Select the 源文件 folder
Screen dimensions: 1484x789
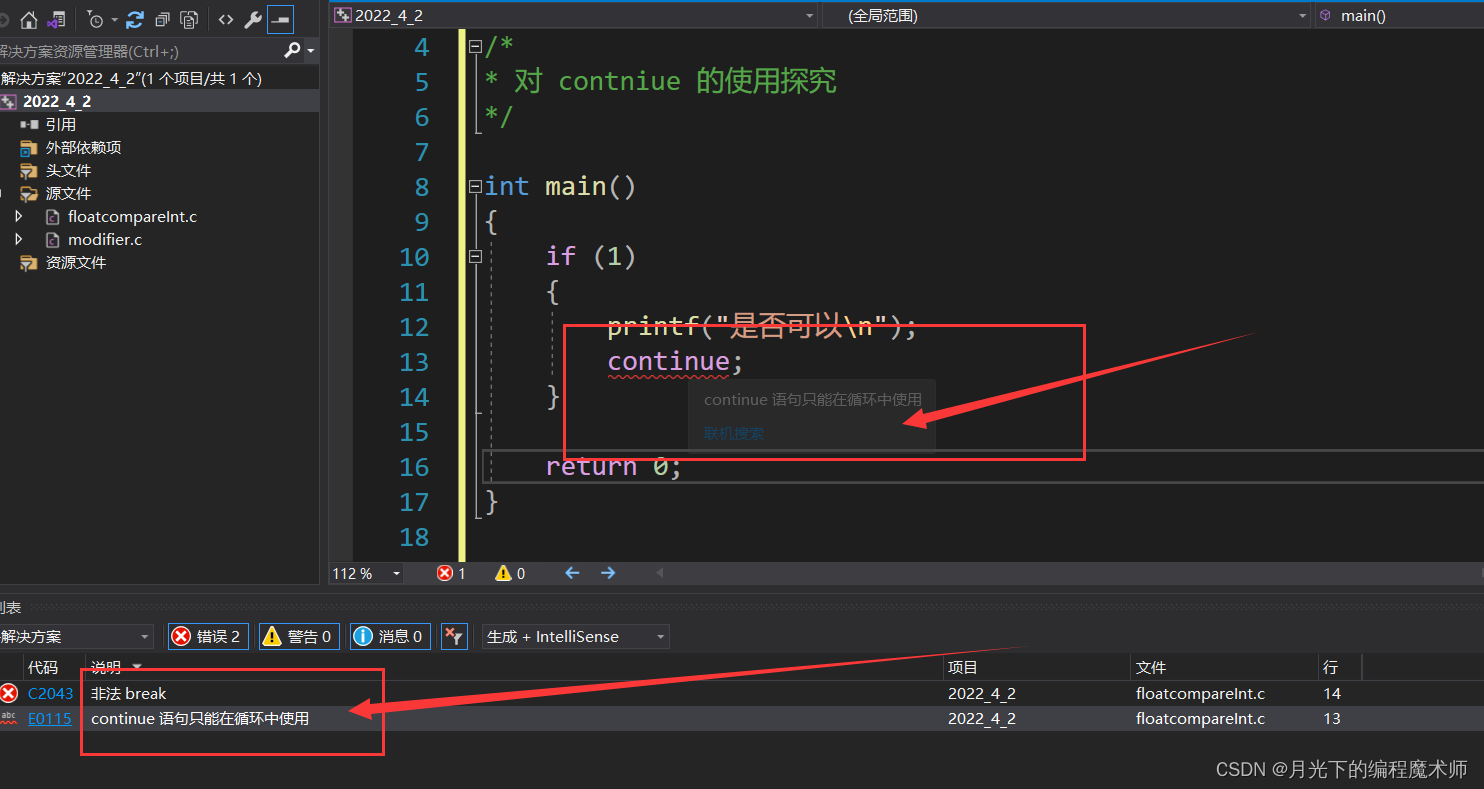(x=68, y=193)
